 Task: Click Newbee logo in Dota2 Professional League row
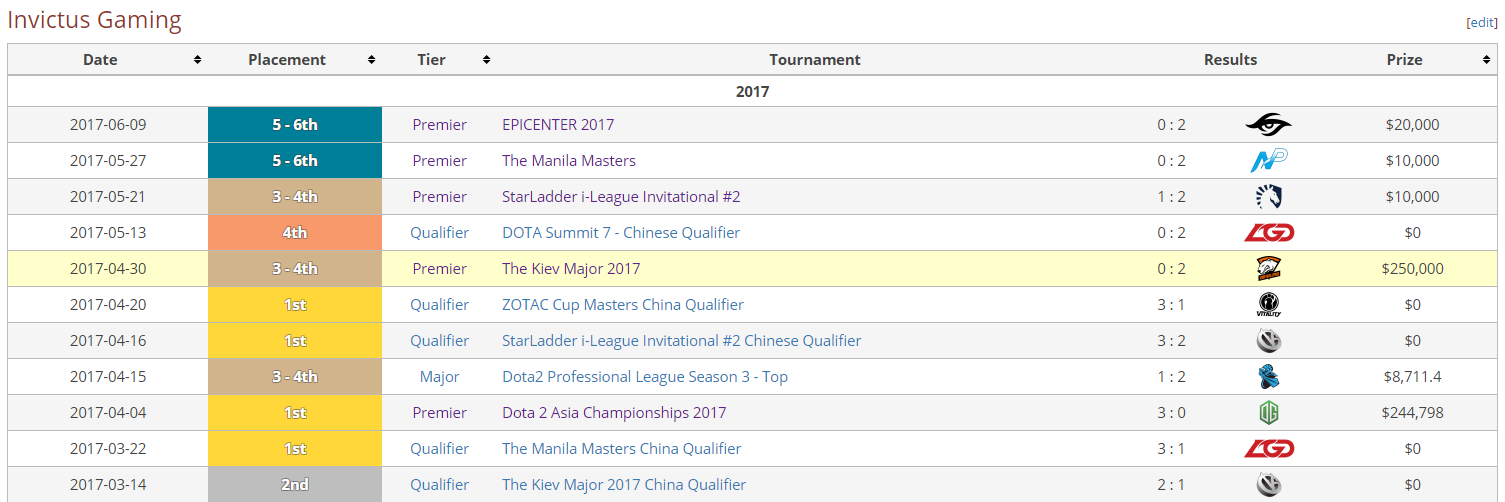1268,377
